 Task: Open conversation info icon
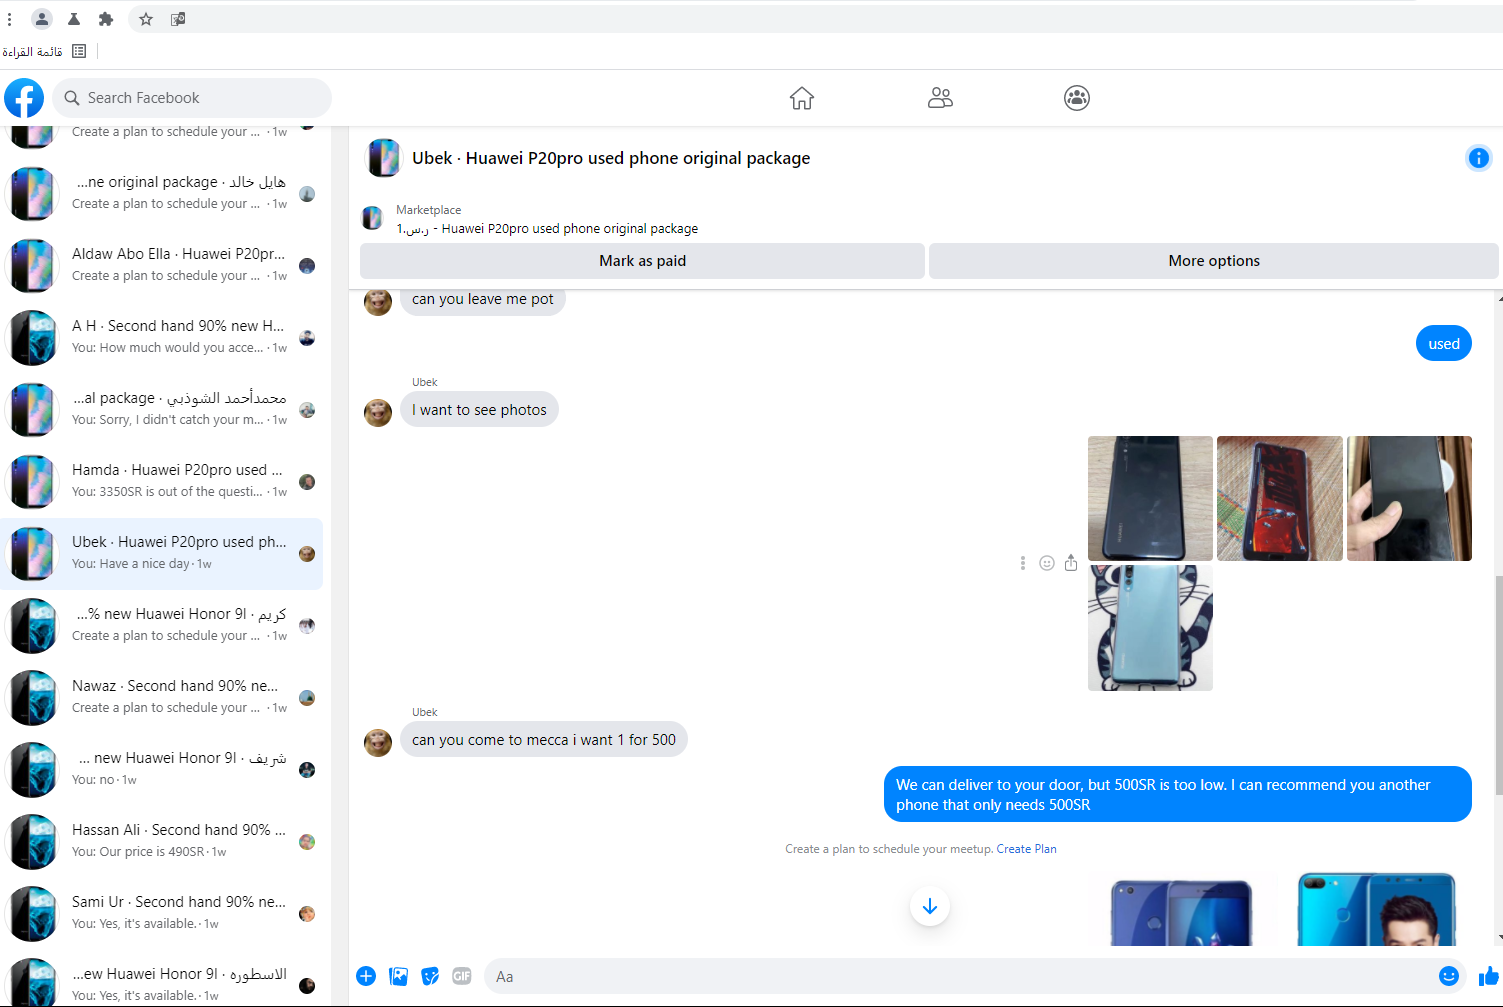click(1478, 158)
